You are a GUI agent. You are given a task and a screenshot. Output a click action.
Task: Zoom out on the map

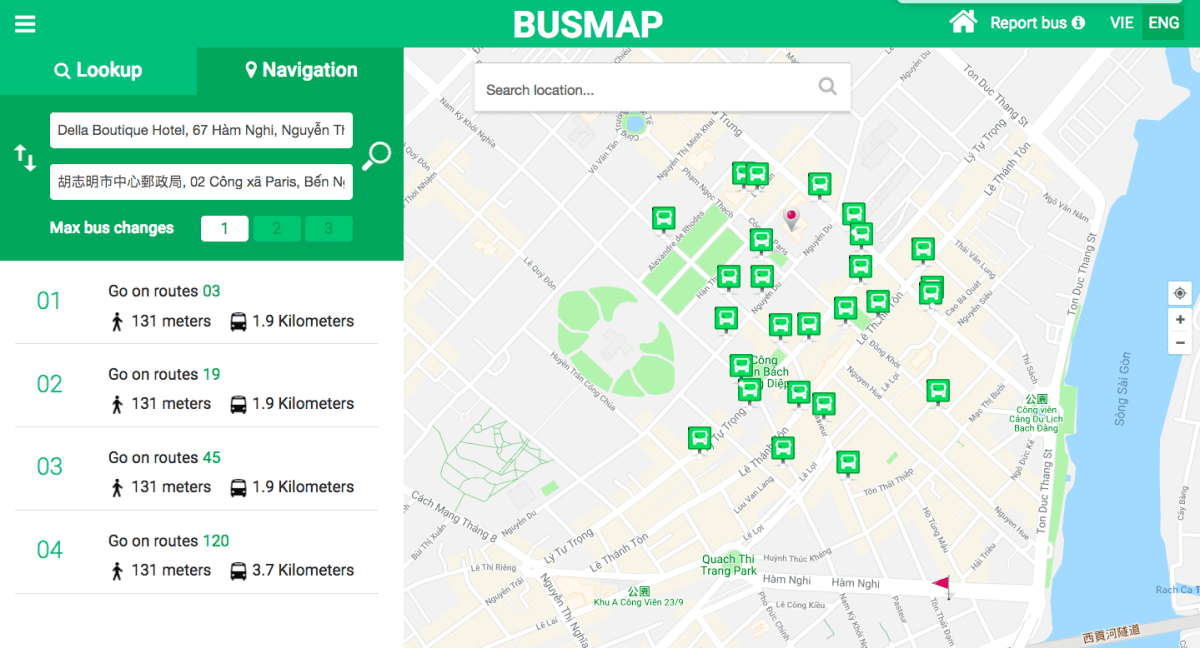point(1180,343)
